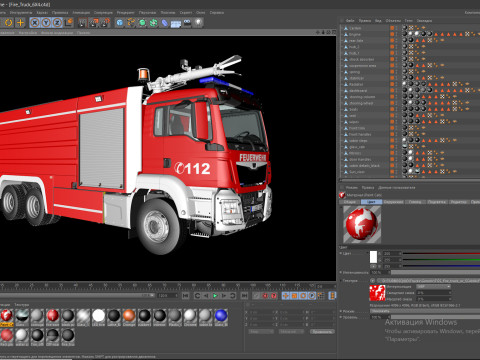Expand the Режим blend mode triangle
The height and width of the screenshot is (360, 480).
(x=341, y=311)
